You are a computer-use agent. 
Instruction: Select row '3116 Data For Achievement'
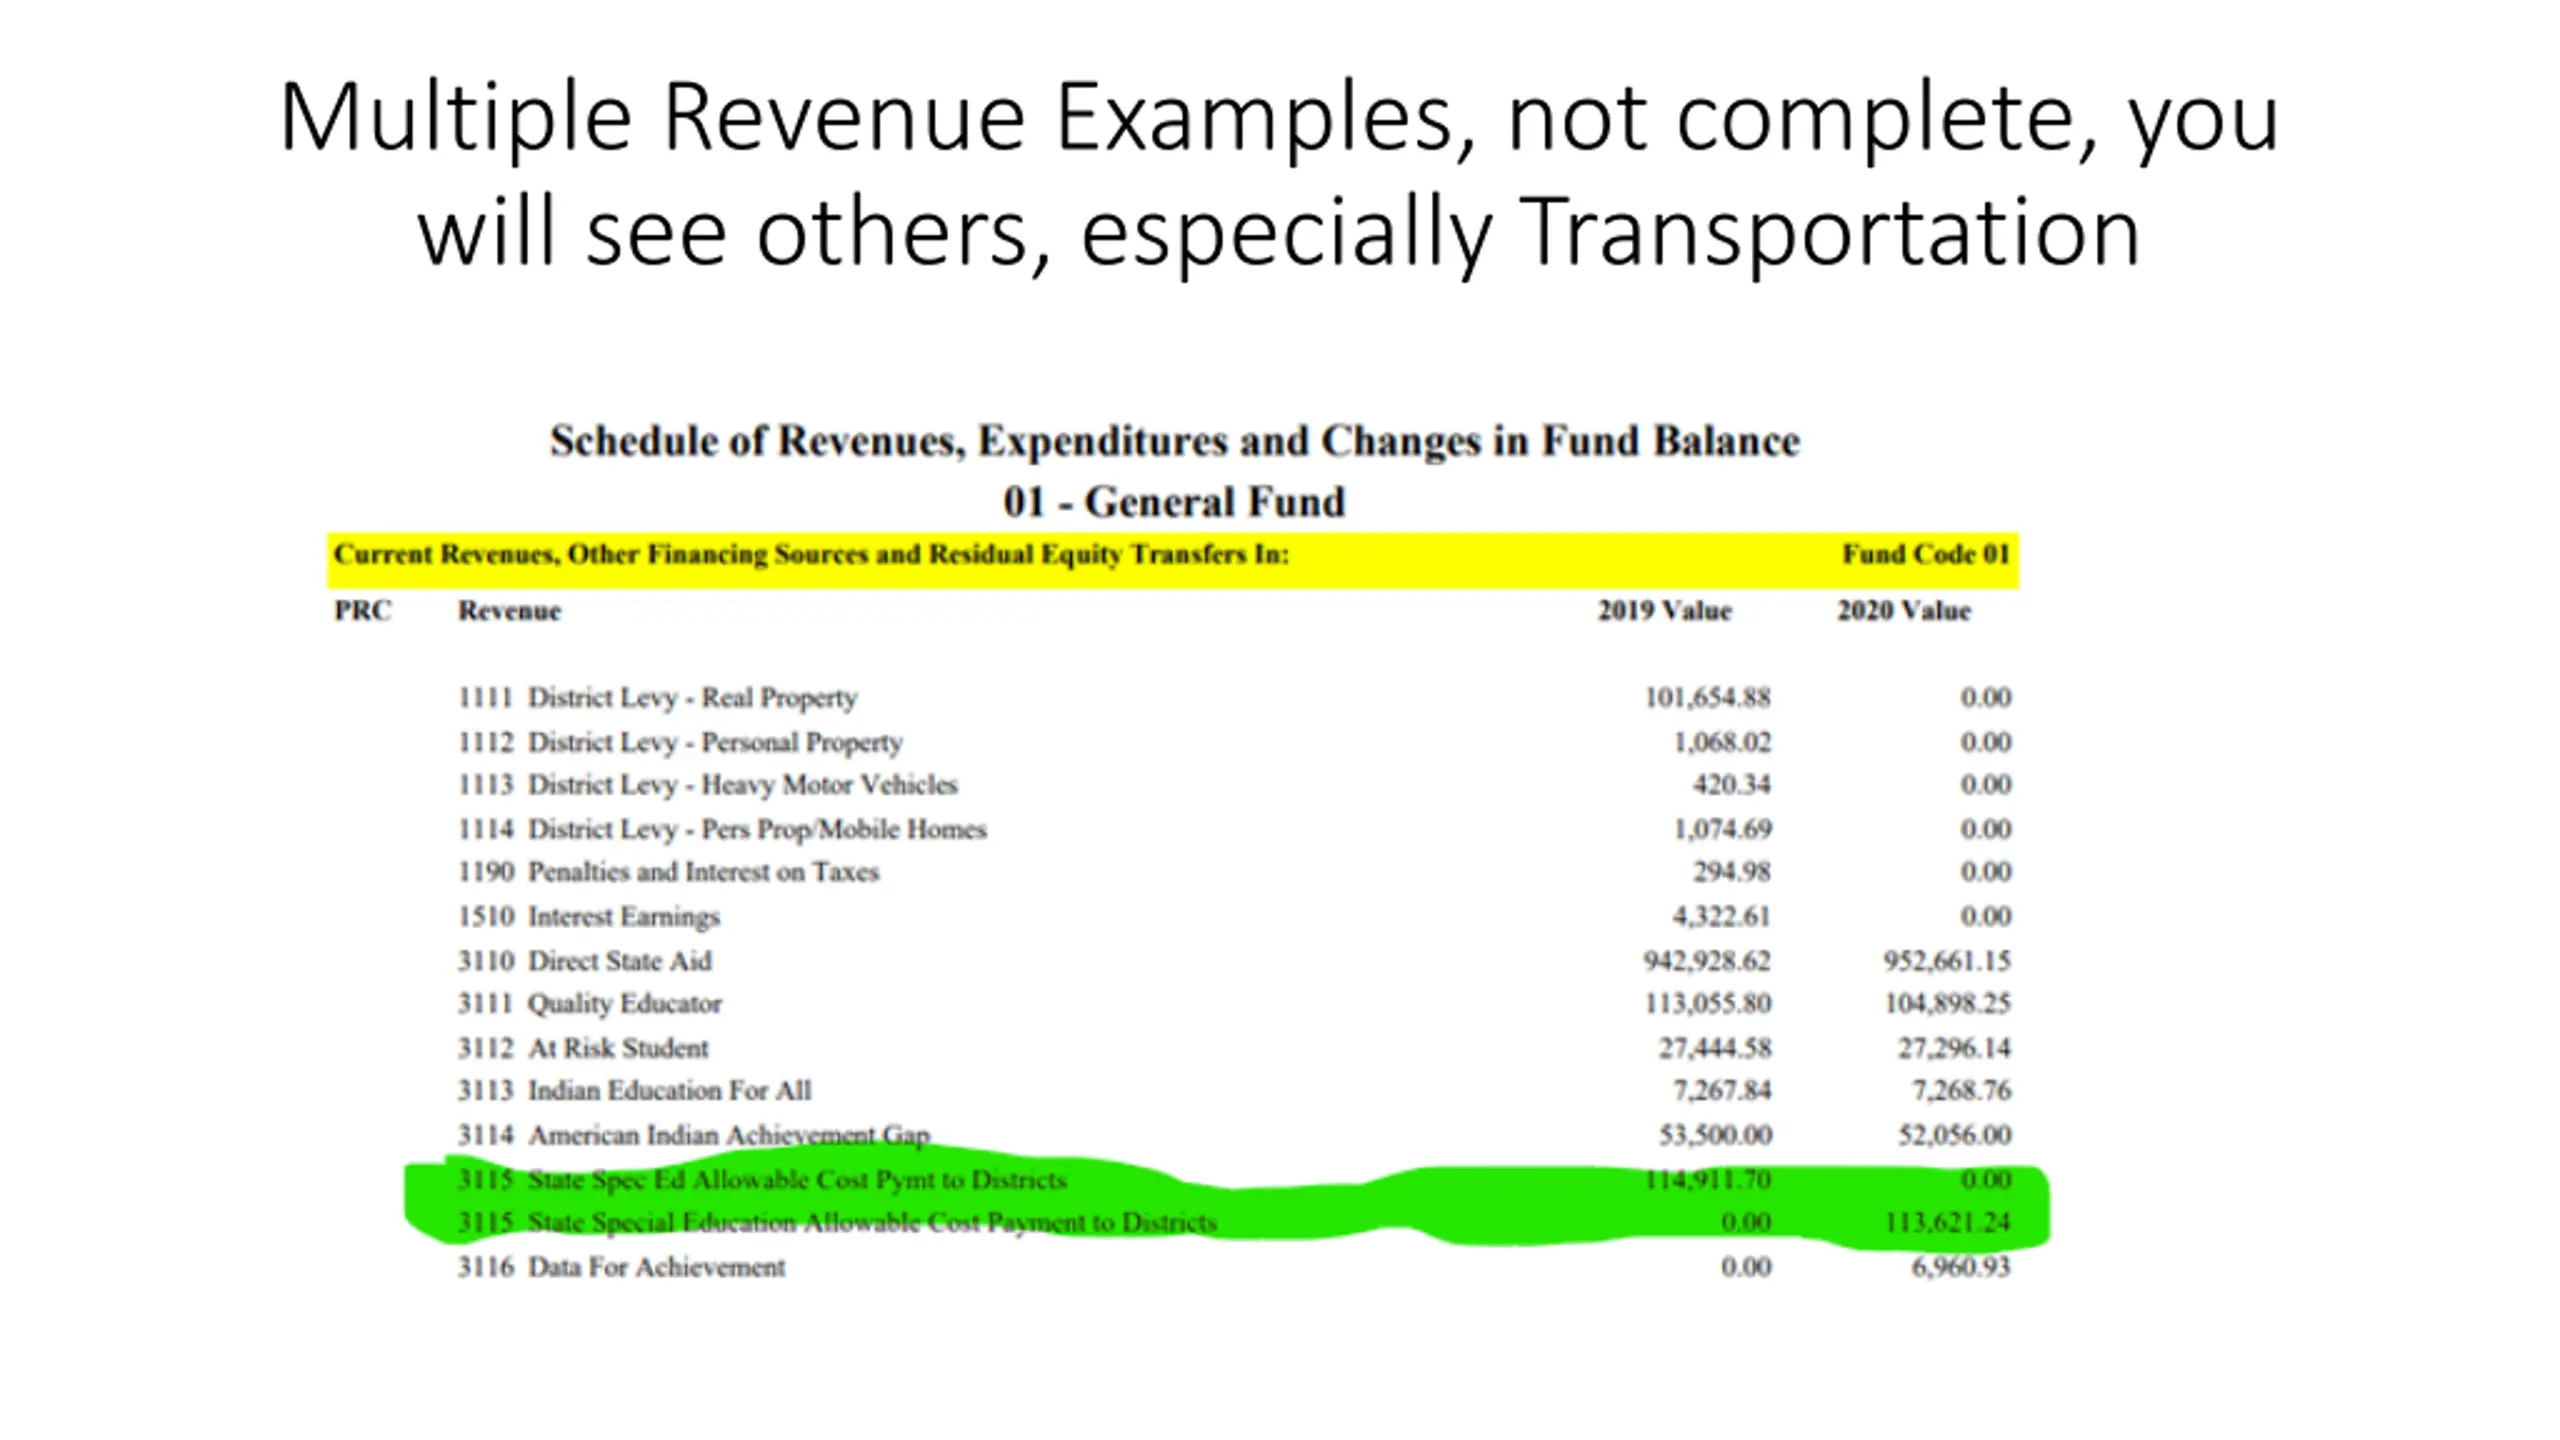pos(1234,1267)
